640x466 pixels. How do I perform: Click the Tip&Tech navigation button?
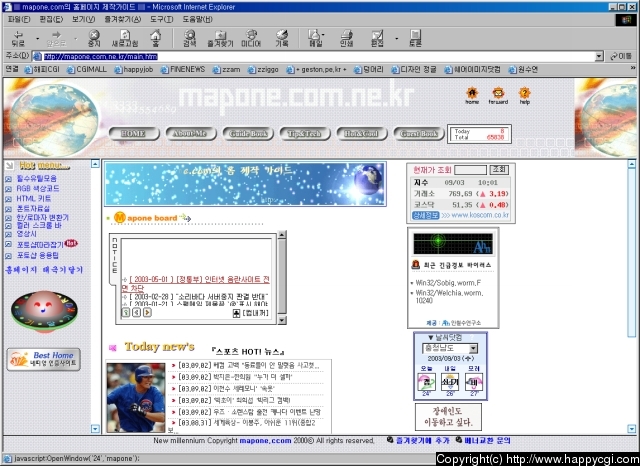[304, 133]
